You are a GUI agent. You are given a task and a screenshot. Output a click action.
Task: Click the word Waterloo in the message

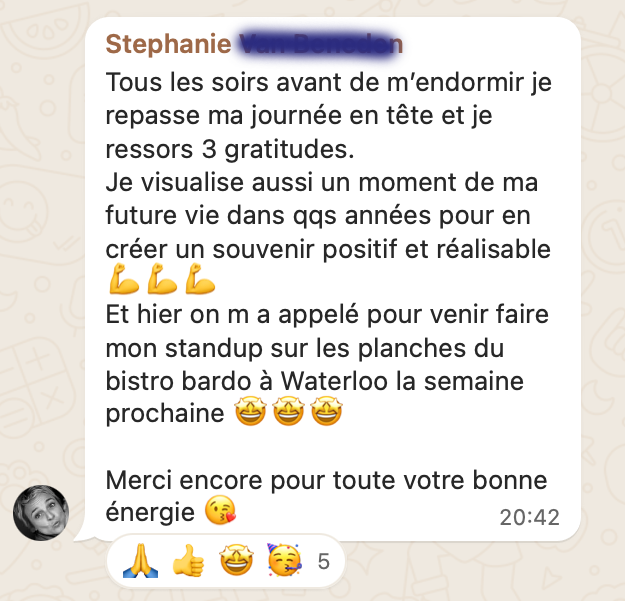pyautogui.click(x=334, y=381)
